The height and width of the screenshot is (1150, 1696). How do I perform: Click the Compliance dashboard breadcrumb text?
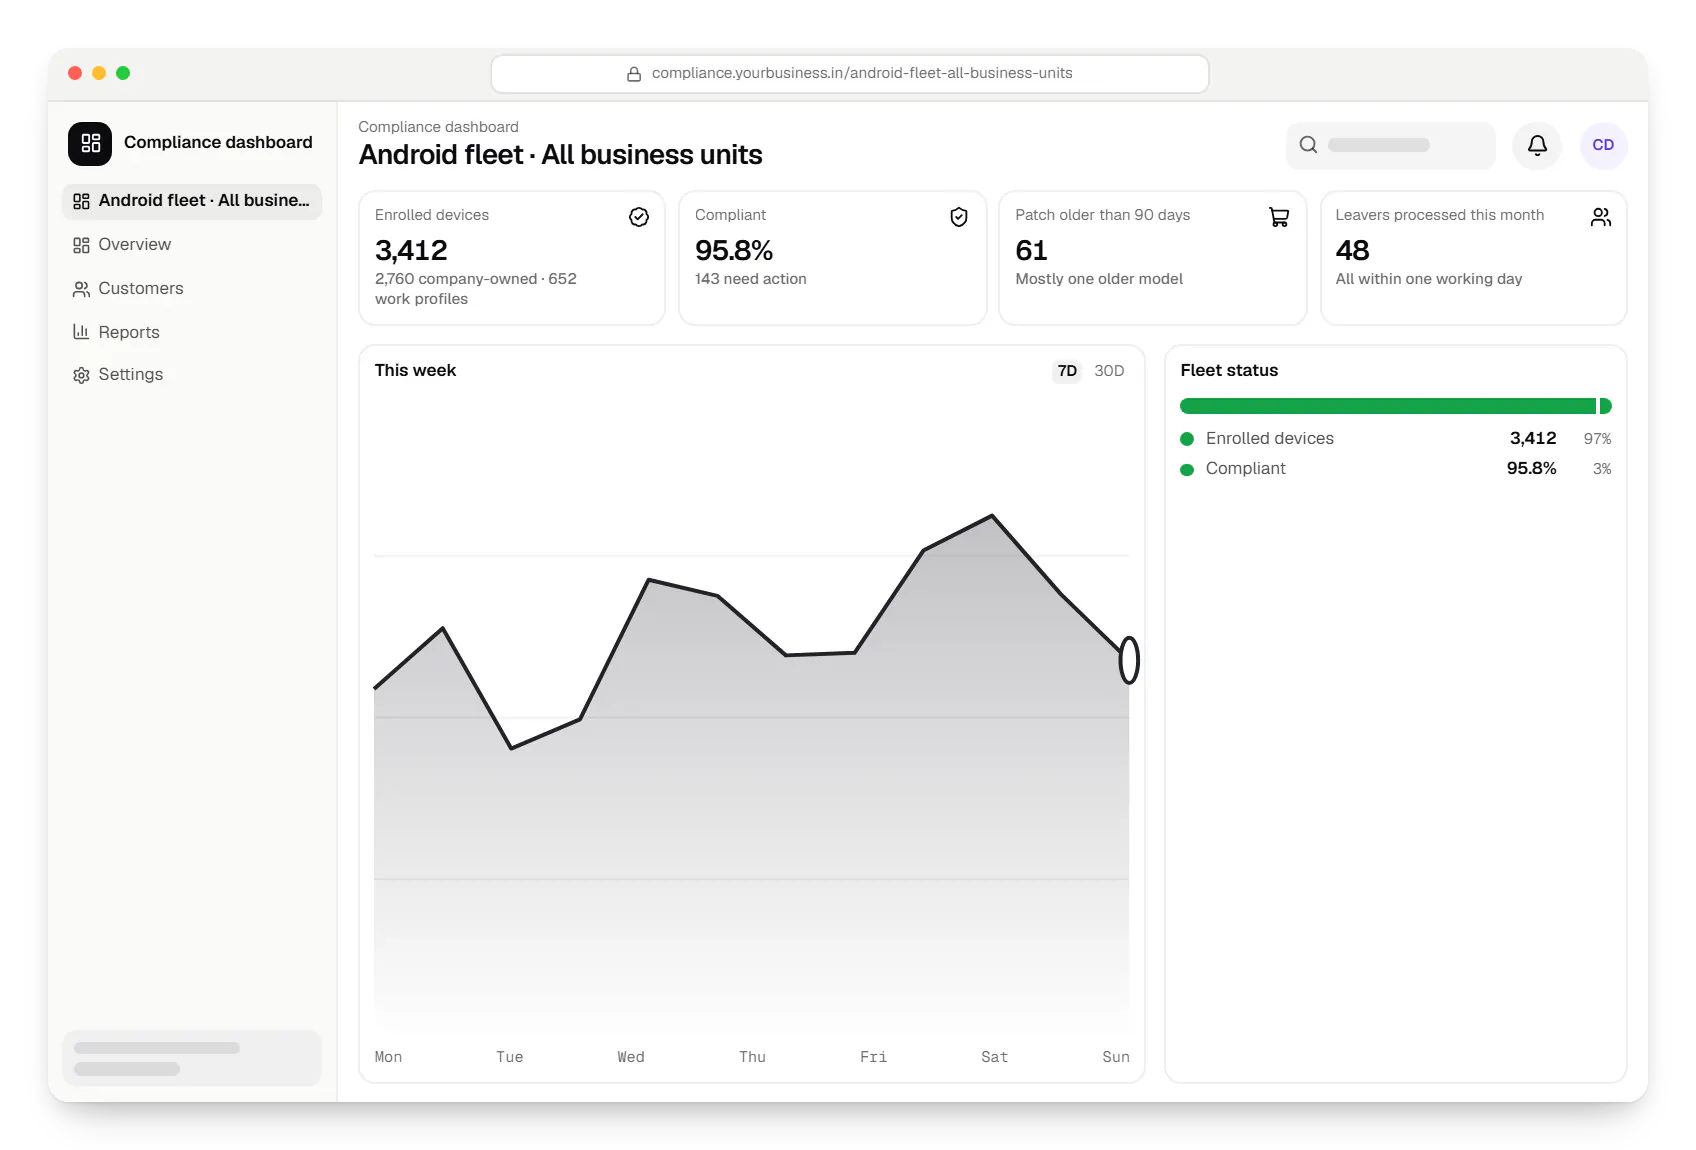[x=438, y=127]
